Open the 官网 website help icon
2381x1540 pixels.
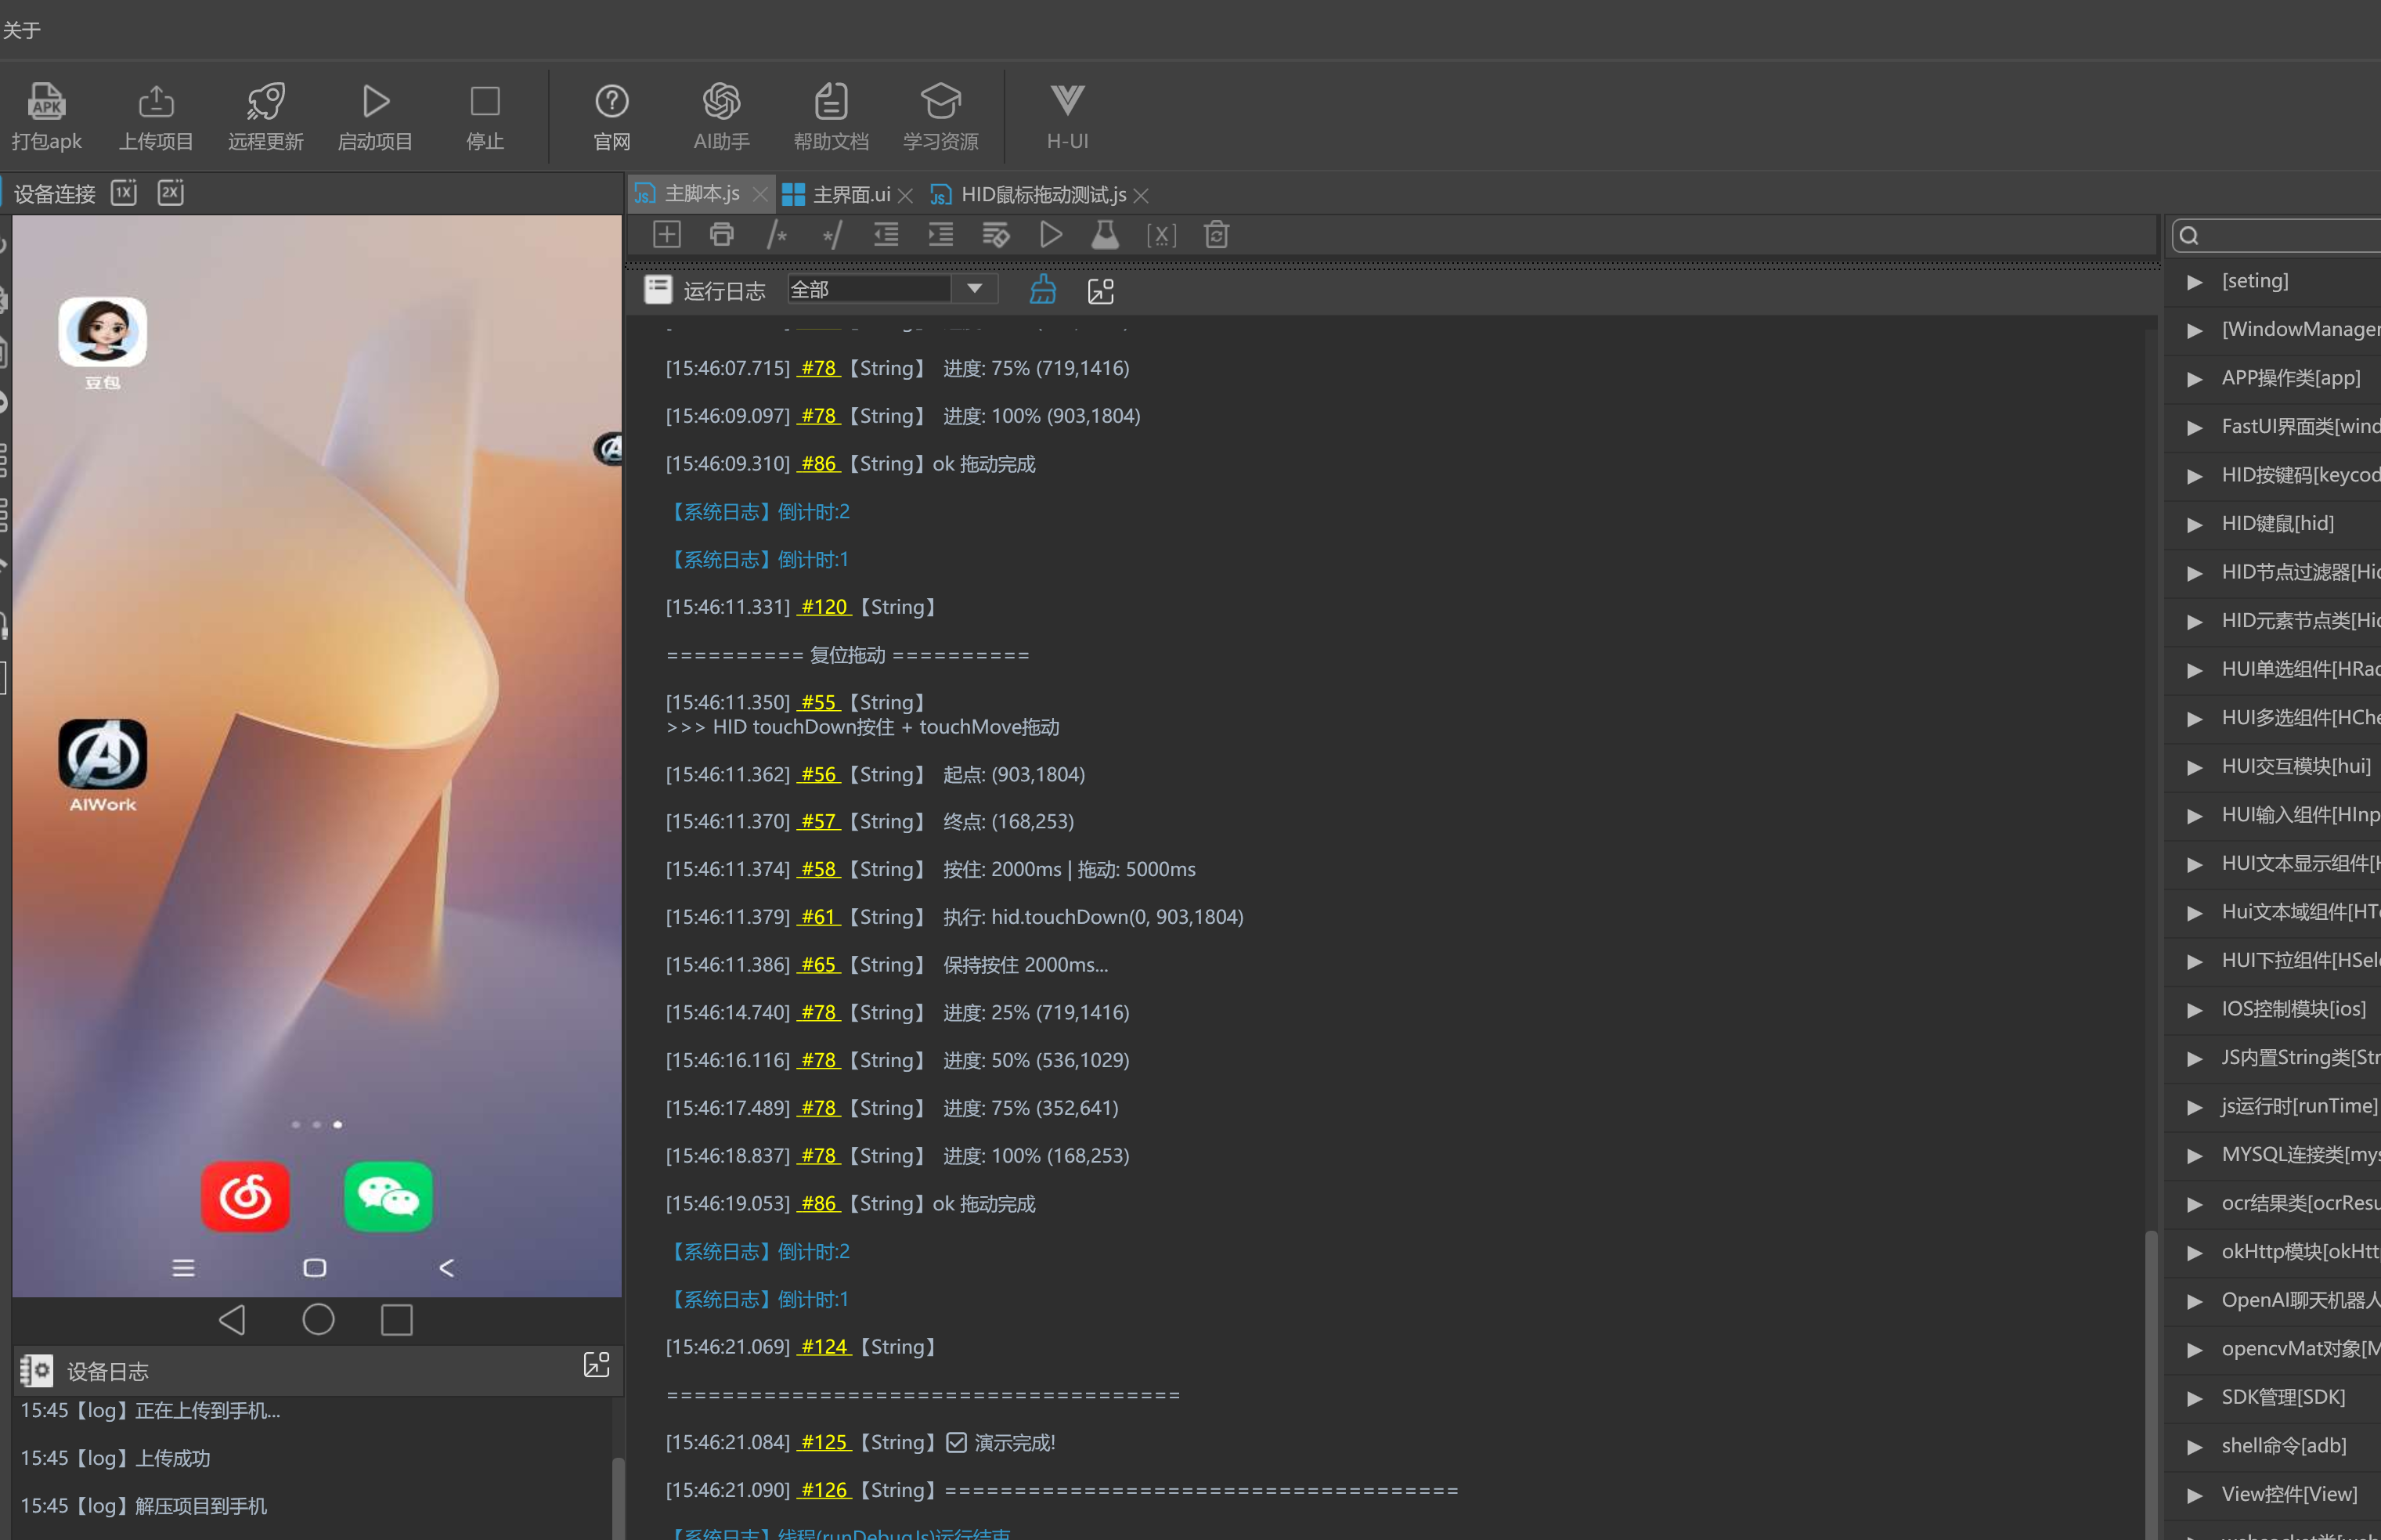pyautogui.click(x=612, y=101)
